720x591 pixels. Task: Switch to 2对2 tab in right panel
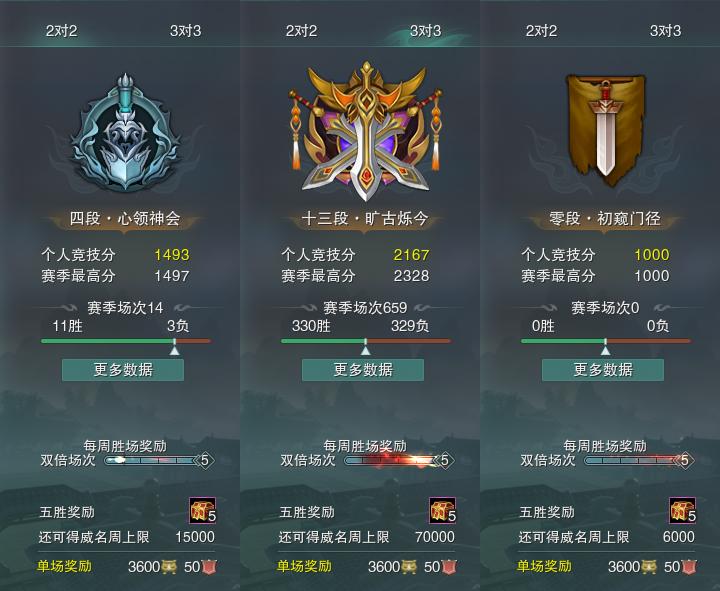coord(541,31)
